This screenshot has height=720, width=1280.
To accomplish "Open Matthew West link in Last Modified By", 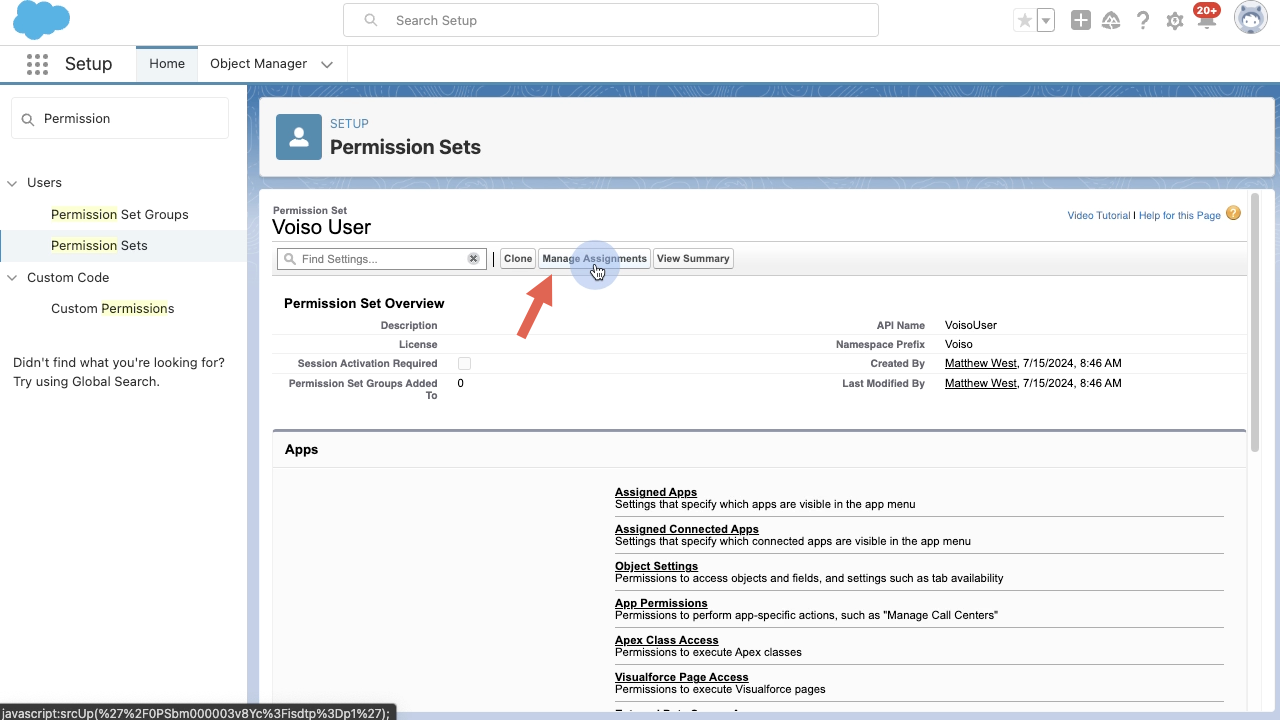I will click(981, 384).
